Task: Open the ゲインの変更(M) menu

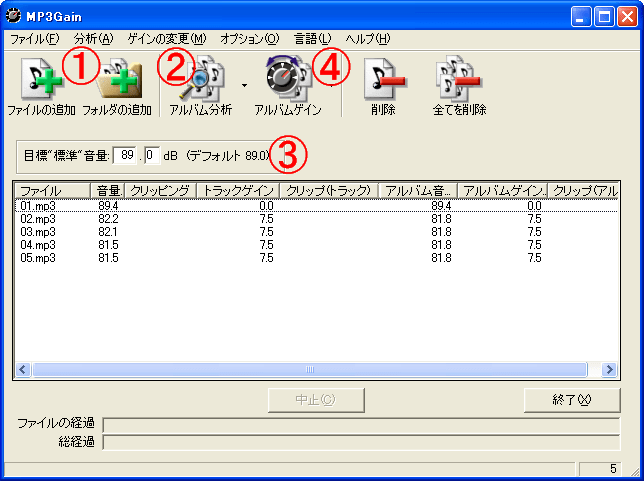Action: [166, 39]
